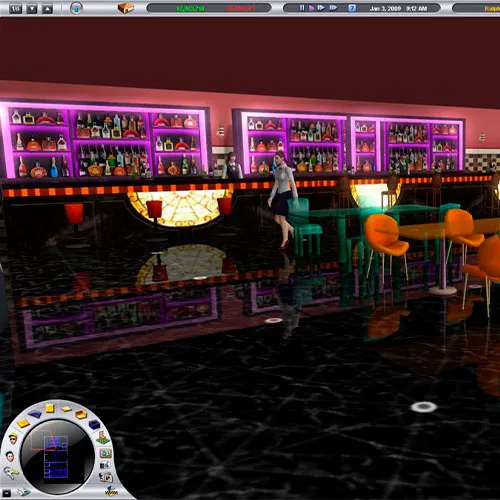Image resolution: width=500 pixels, height=500 pixels.
Task: Go down one floor with down arrow
Action: click(32, 9)
